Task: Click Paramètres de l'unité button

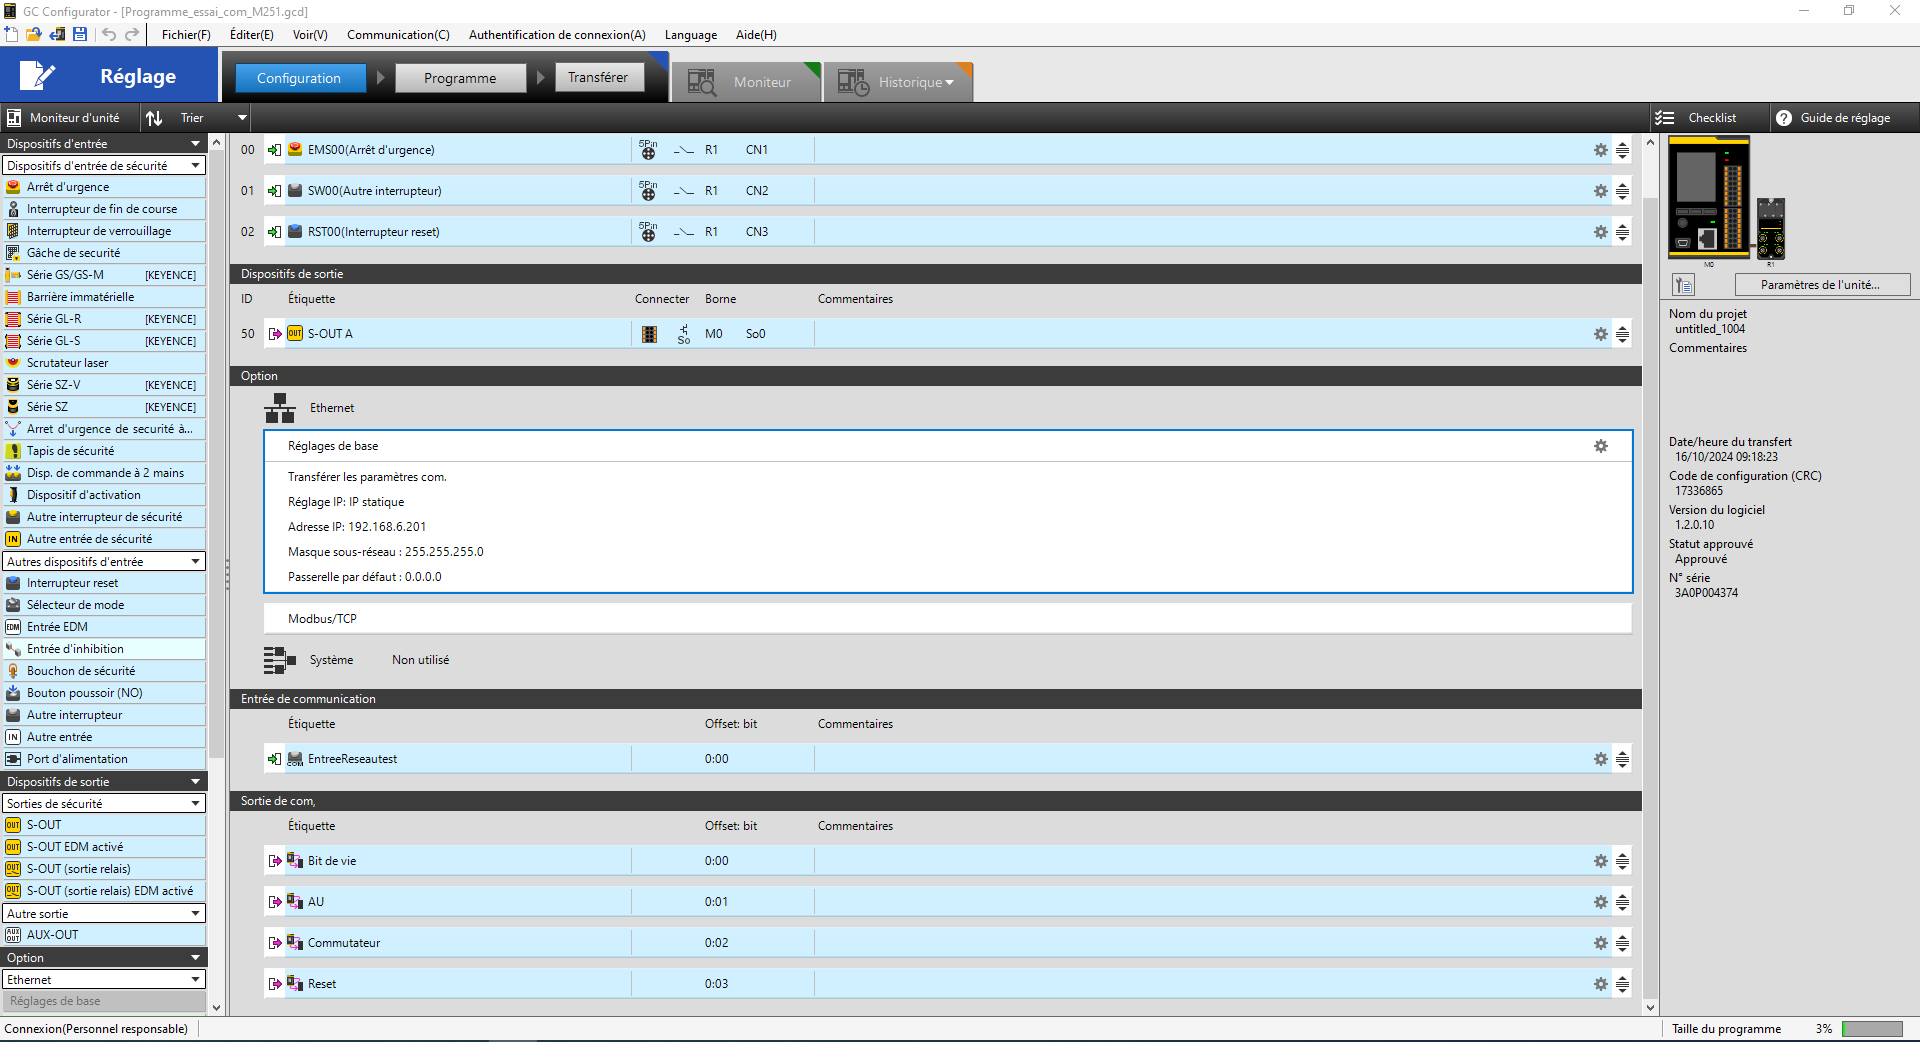Action: tap(1820, 285)
